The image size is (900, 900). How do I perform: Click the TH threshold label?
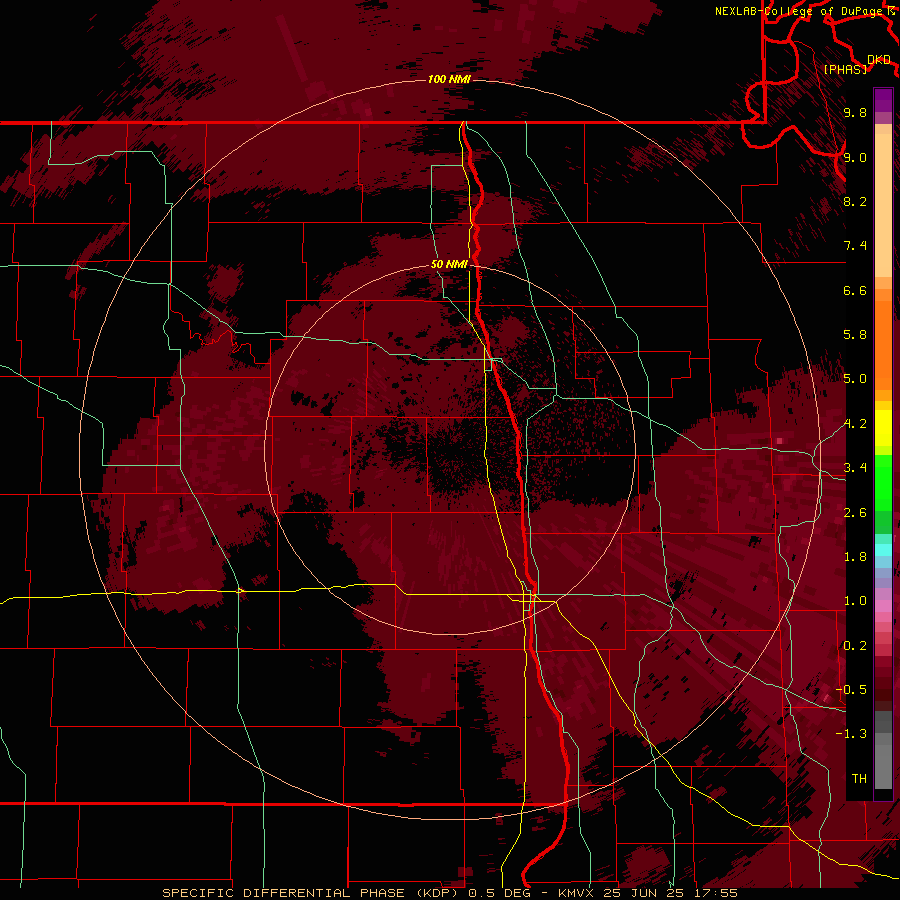point(859,779)
